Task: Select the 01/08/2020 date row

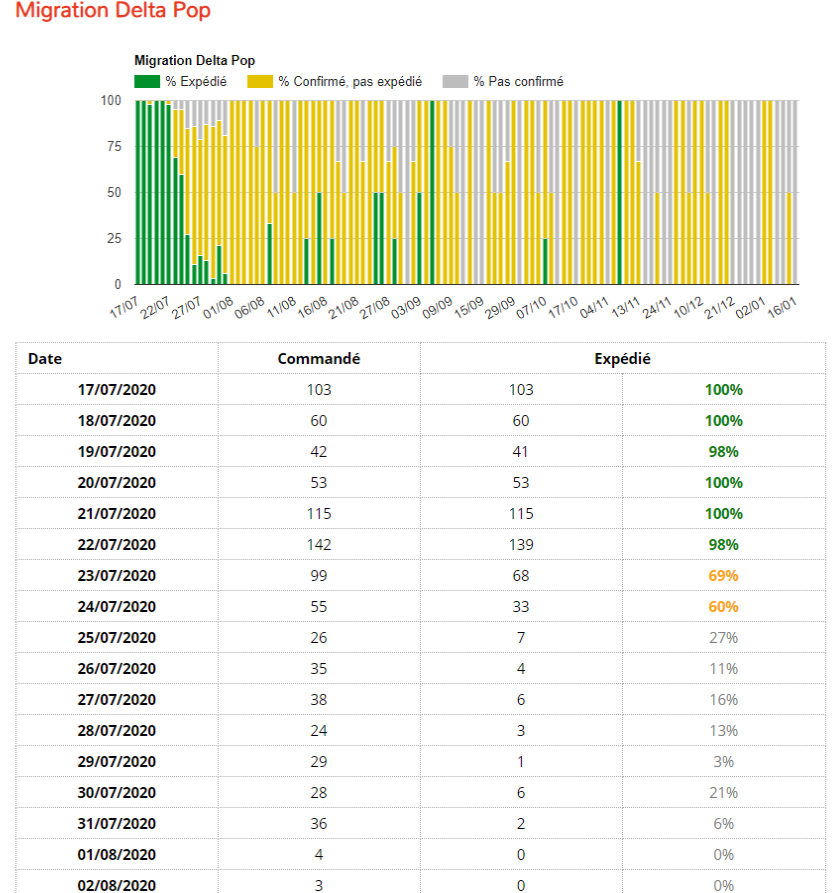Action: [x=117, y=854]
